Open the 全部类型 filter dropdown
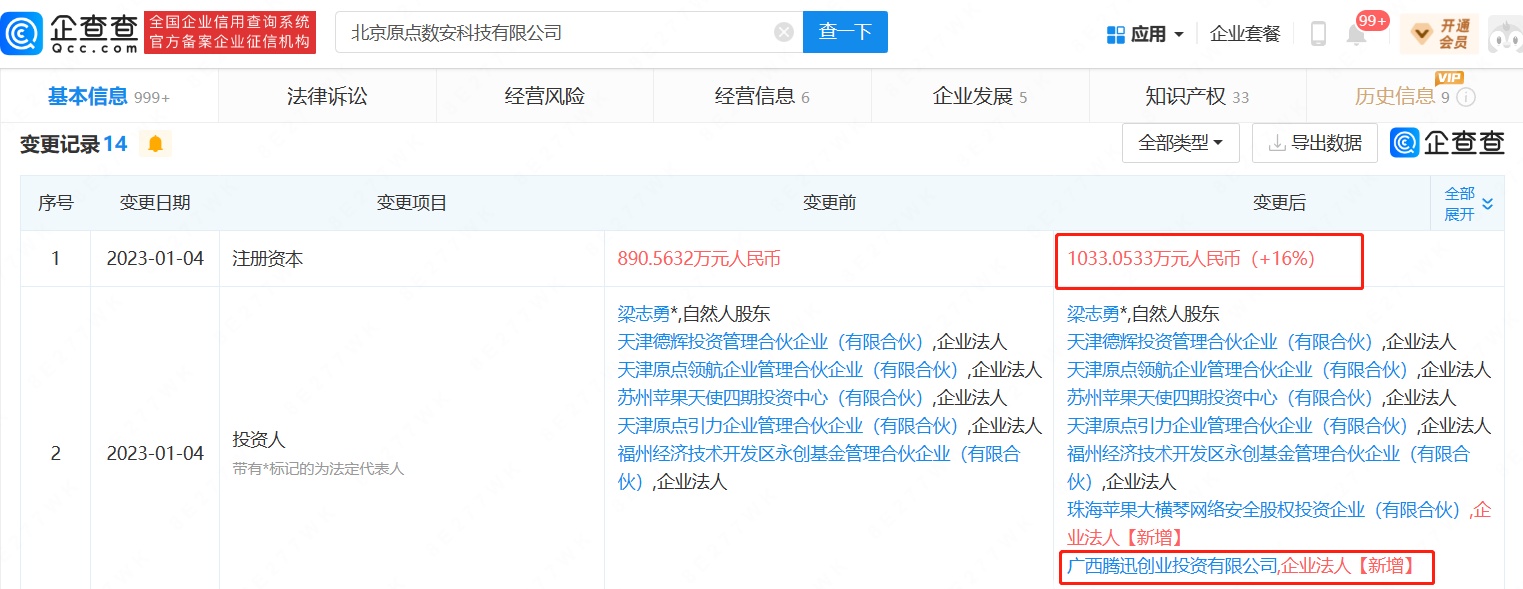The width and height of the screenshot is (1523, 589). point(1181,143)
